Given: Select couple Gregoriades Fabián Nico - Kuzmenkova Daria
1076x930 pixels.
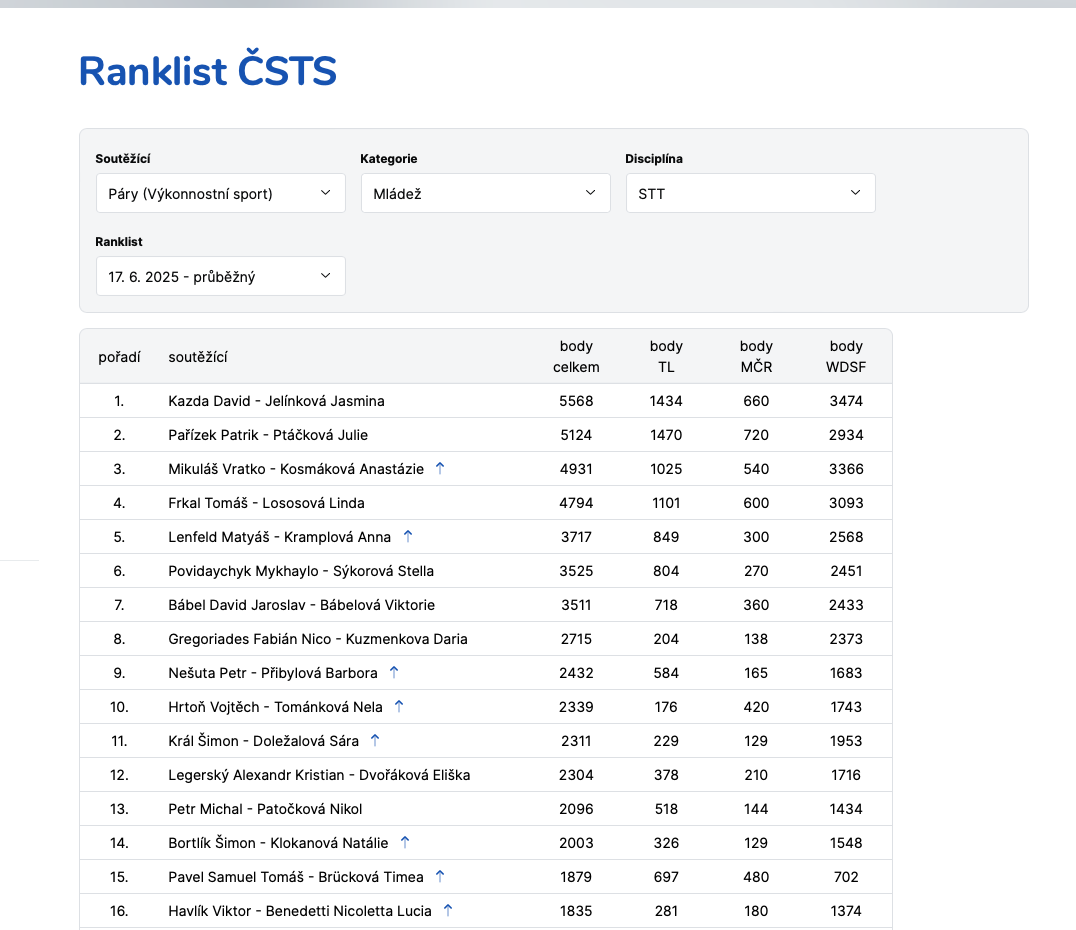Looking at the screenshot, I should pyautogui.click(x=318, y=639).
